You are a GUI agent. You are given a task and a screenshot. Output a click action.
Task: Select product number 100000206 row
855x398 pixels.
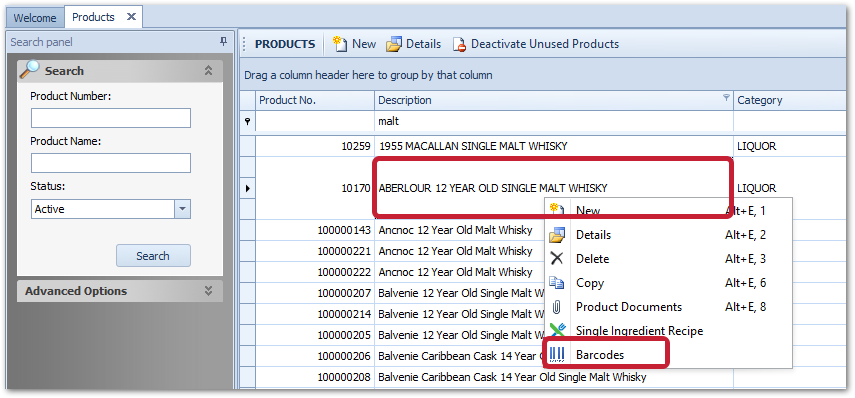315,356
